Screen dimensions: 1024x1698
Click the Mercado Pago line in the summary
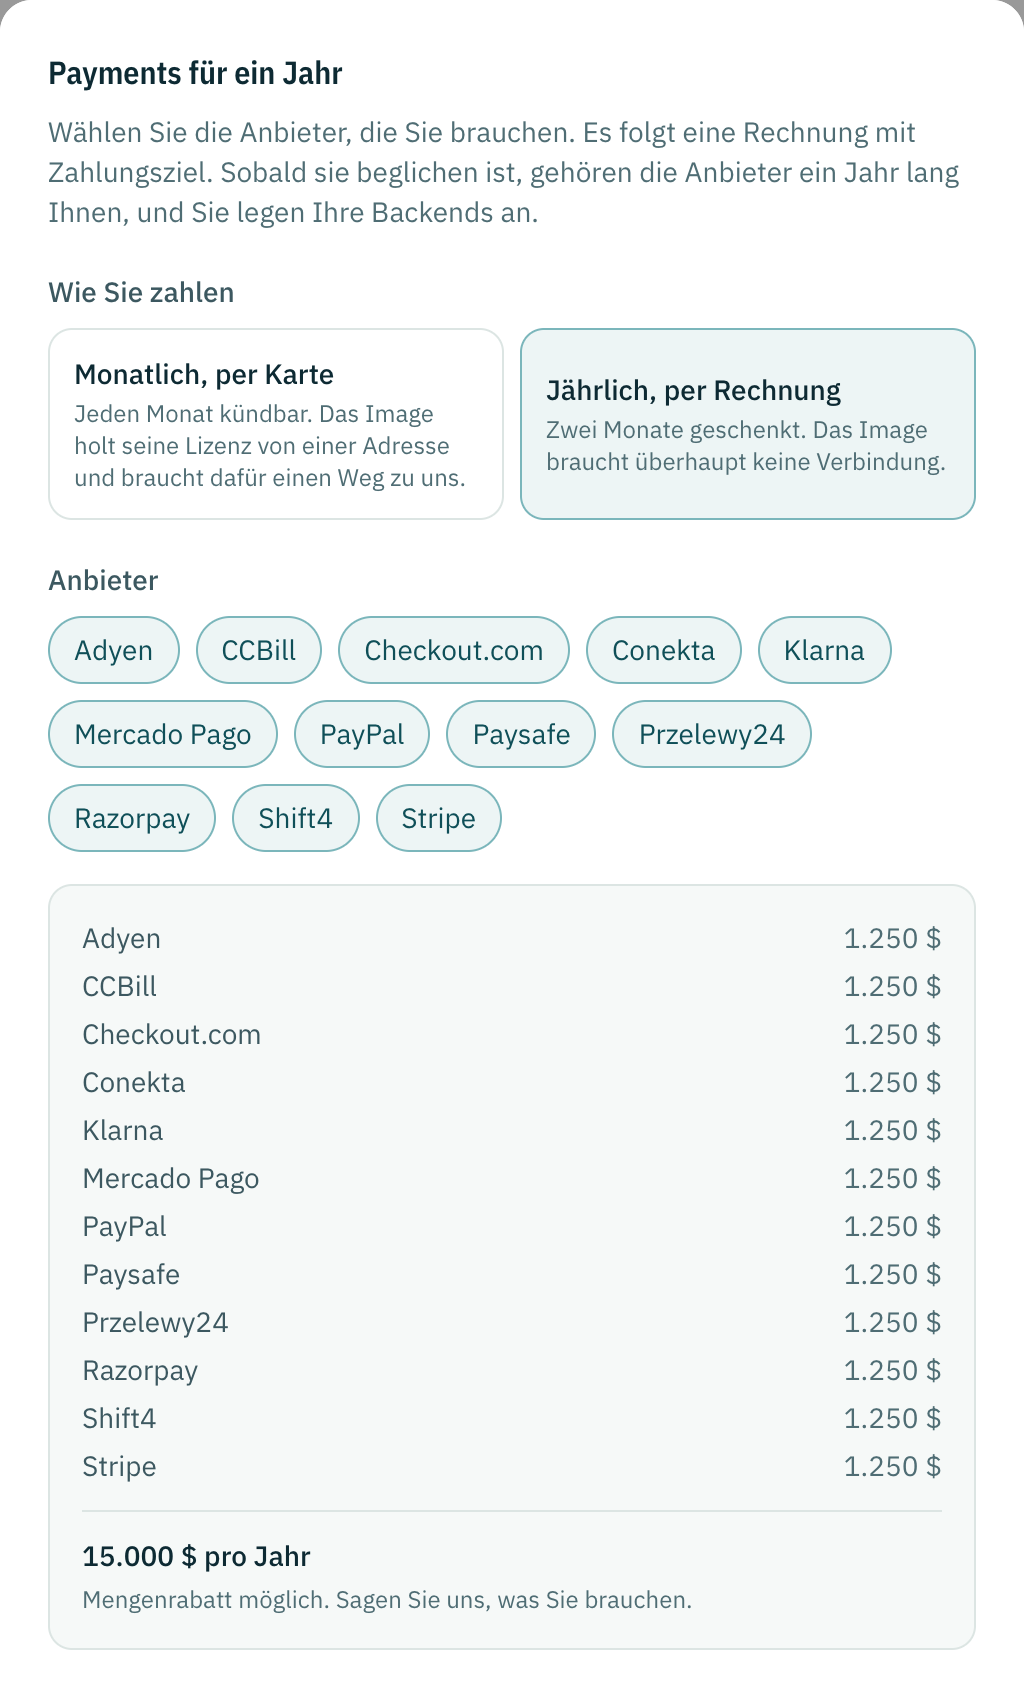(x=512, y=1178)
